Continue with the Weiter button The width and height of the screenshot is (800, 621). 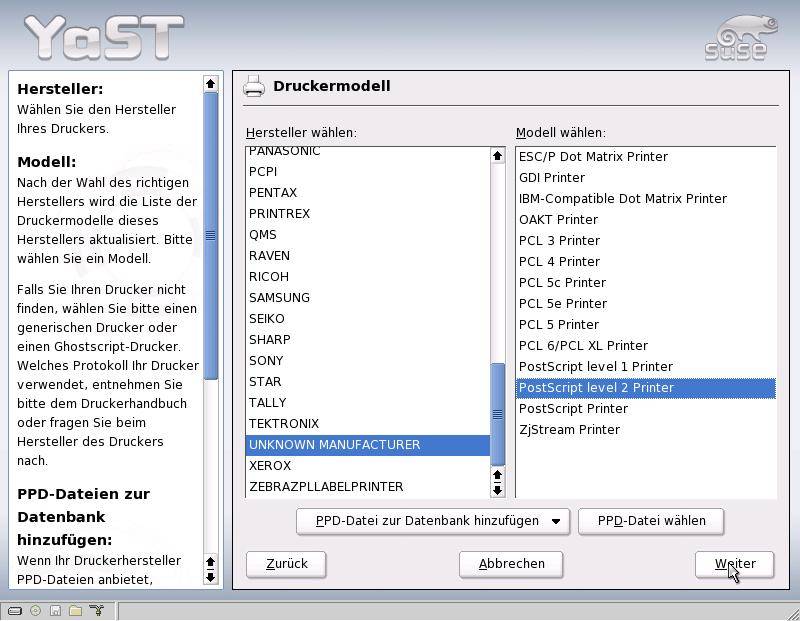pyautogui.click(x=735, y=564)
